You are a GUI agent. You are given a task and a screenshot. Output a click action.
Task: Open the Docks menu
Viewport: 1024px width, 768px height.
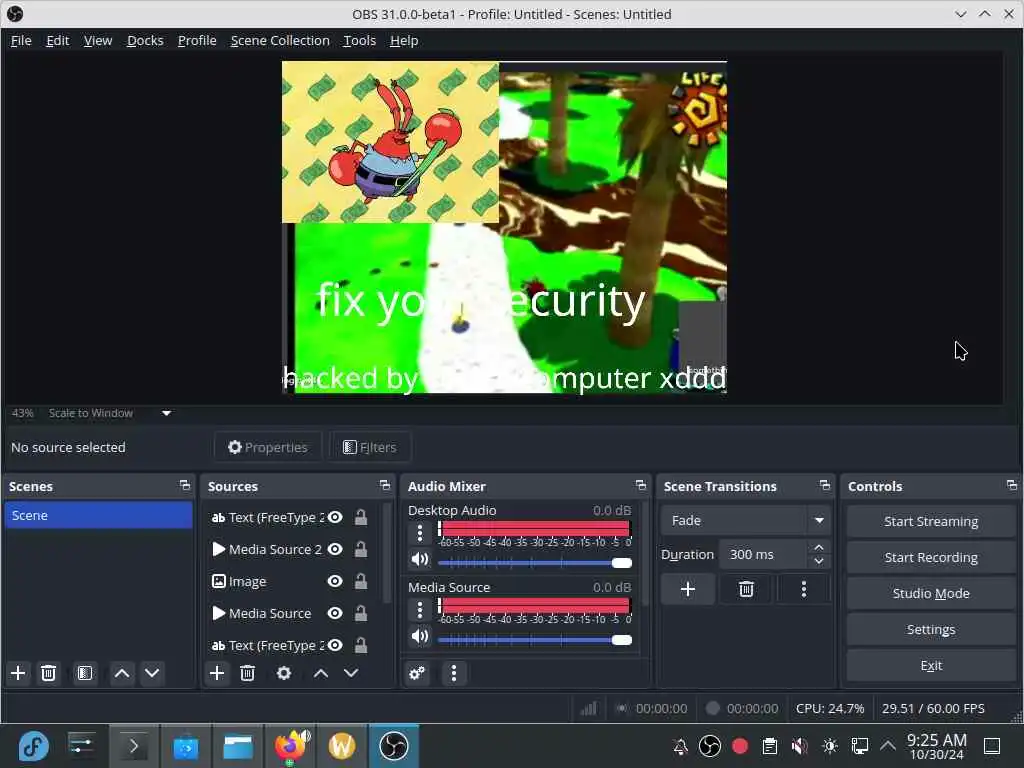[x=145, y=40]
